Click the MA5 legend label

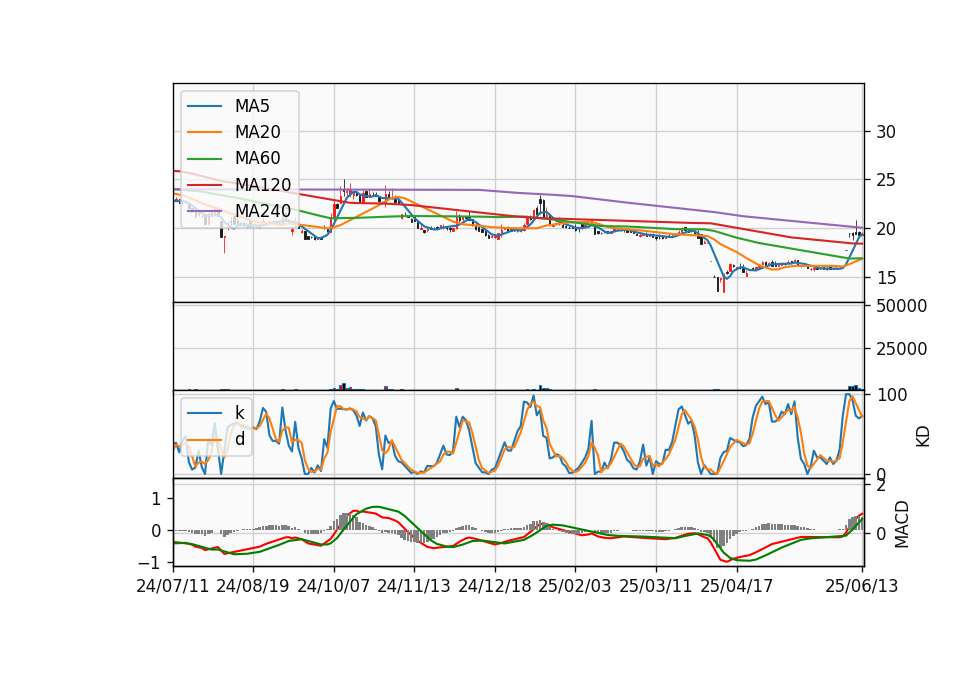click(x=252, y=106)
